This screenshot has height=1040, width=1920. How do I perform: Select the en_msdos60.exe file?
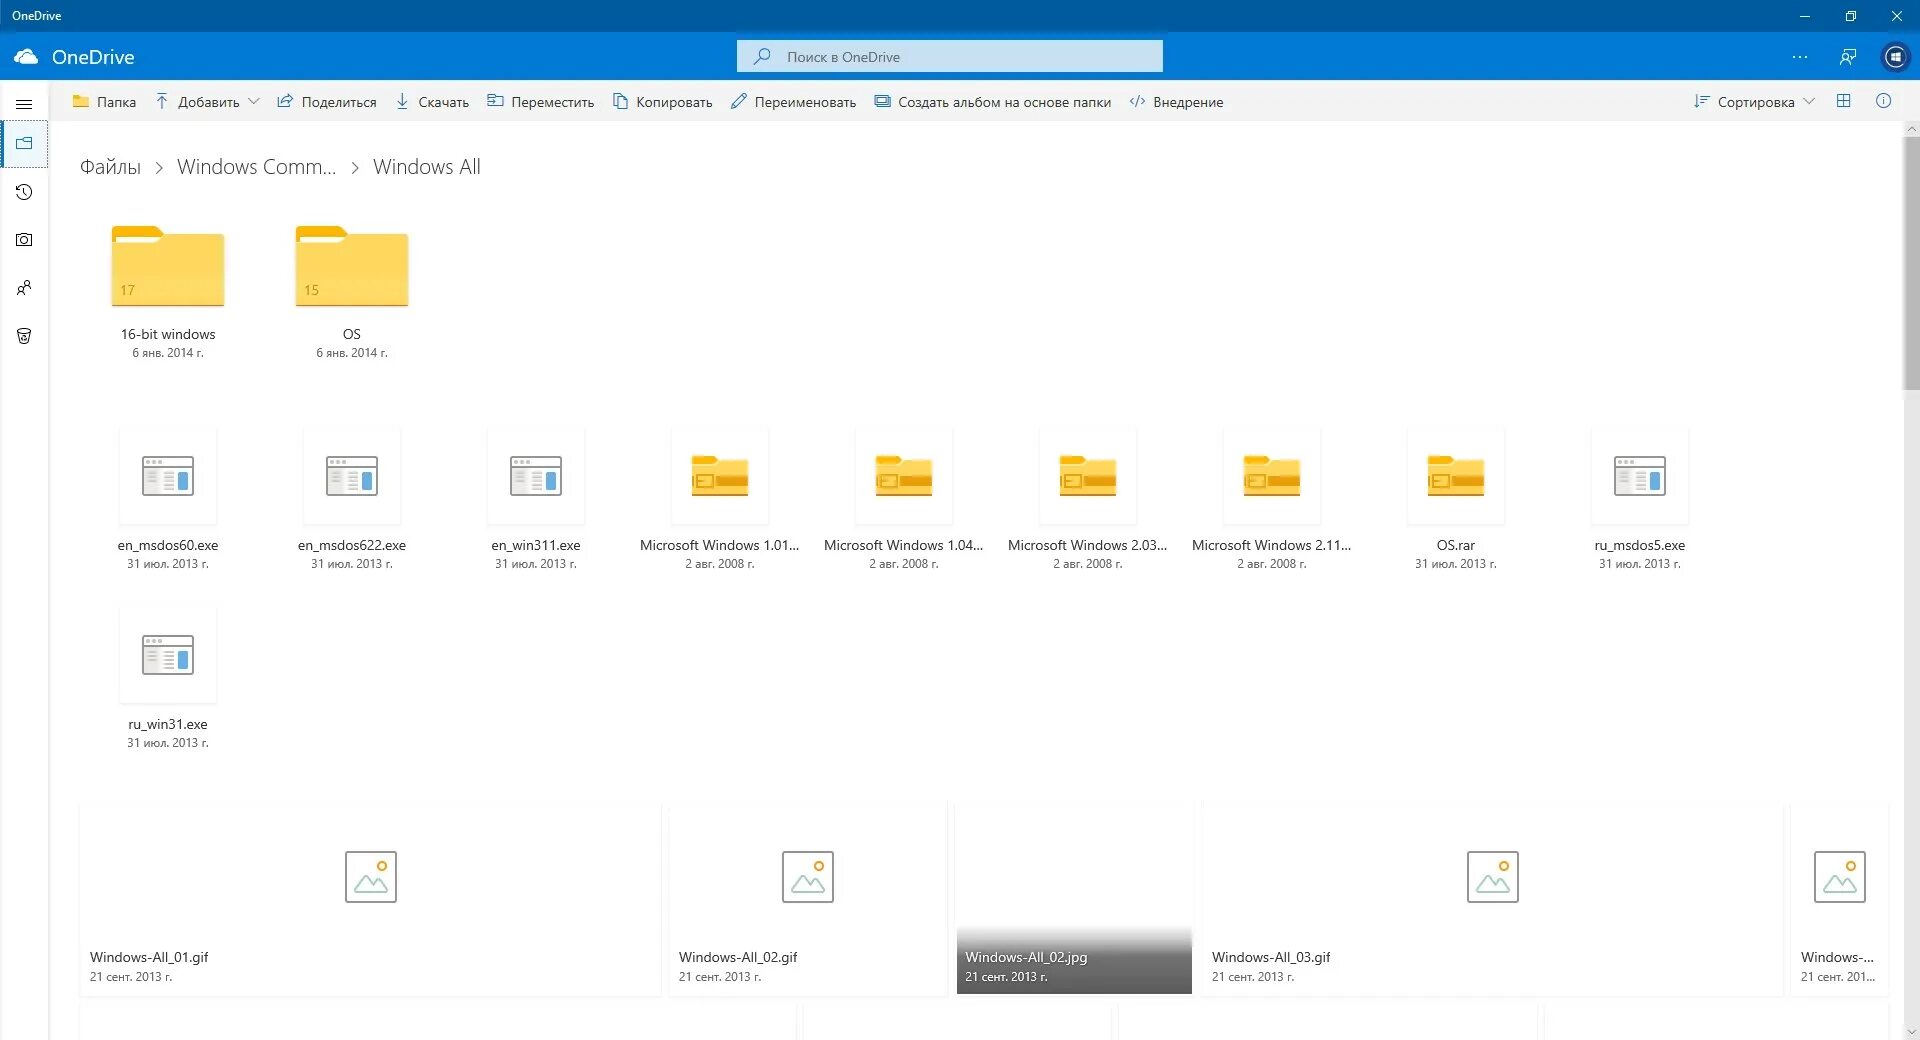click(x=168, y=498)
